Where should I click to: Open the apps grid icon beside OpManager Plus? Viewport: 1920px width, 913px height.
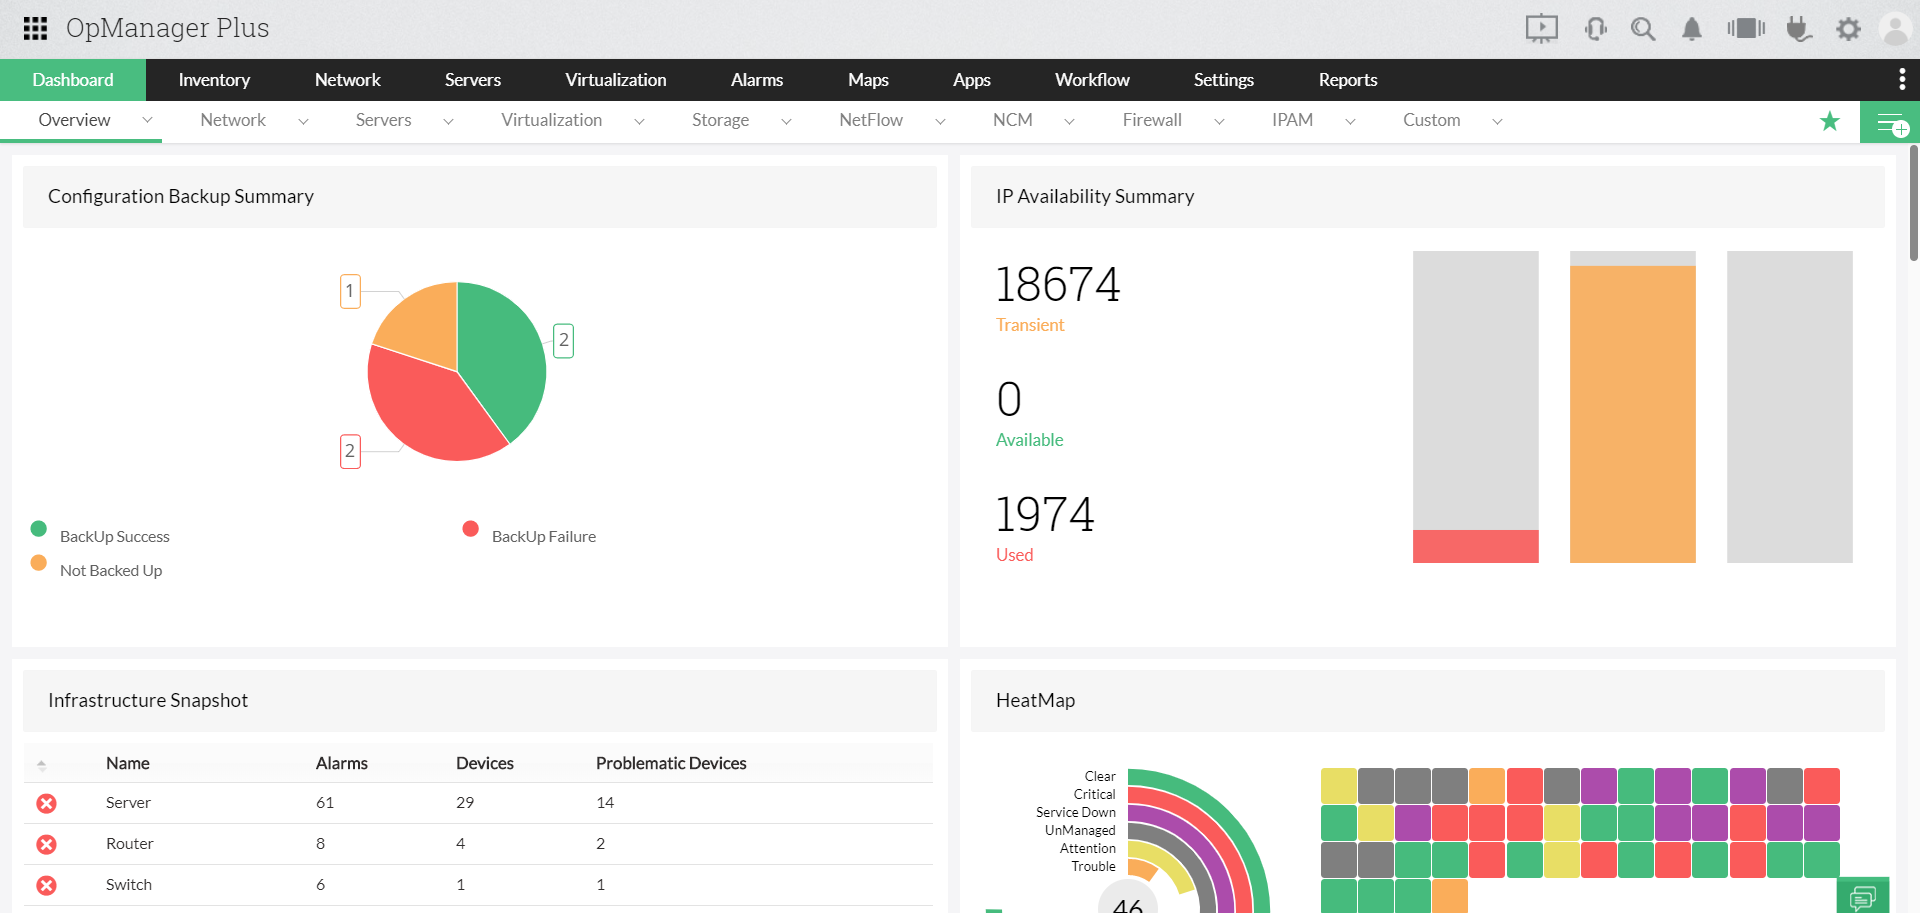click(34, 28)
